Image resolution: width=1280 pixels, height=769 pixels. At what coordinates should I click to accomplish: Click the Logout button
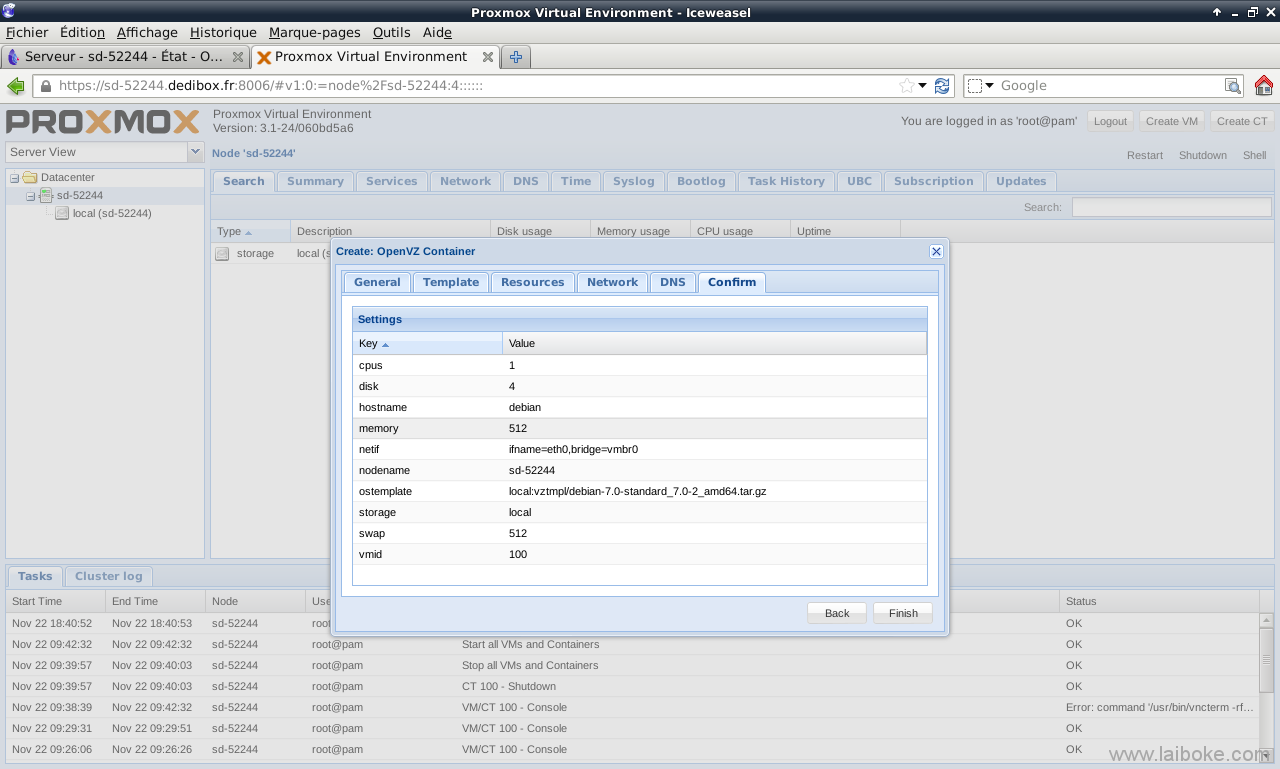click(1110, 121)
